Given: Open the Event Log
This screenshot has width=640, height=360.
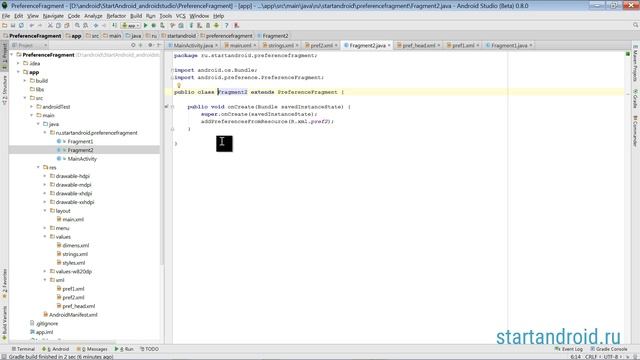Looking at the screenshot, I should pos(569,349).
